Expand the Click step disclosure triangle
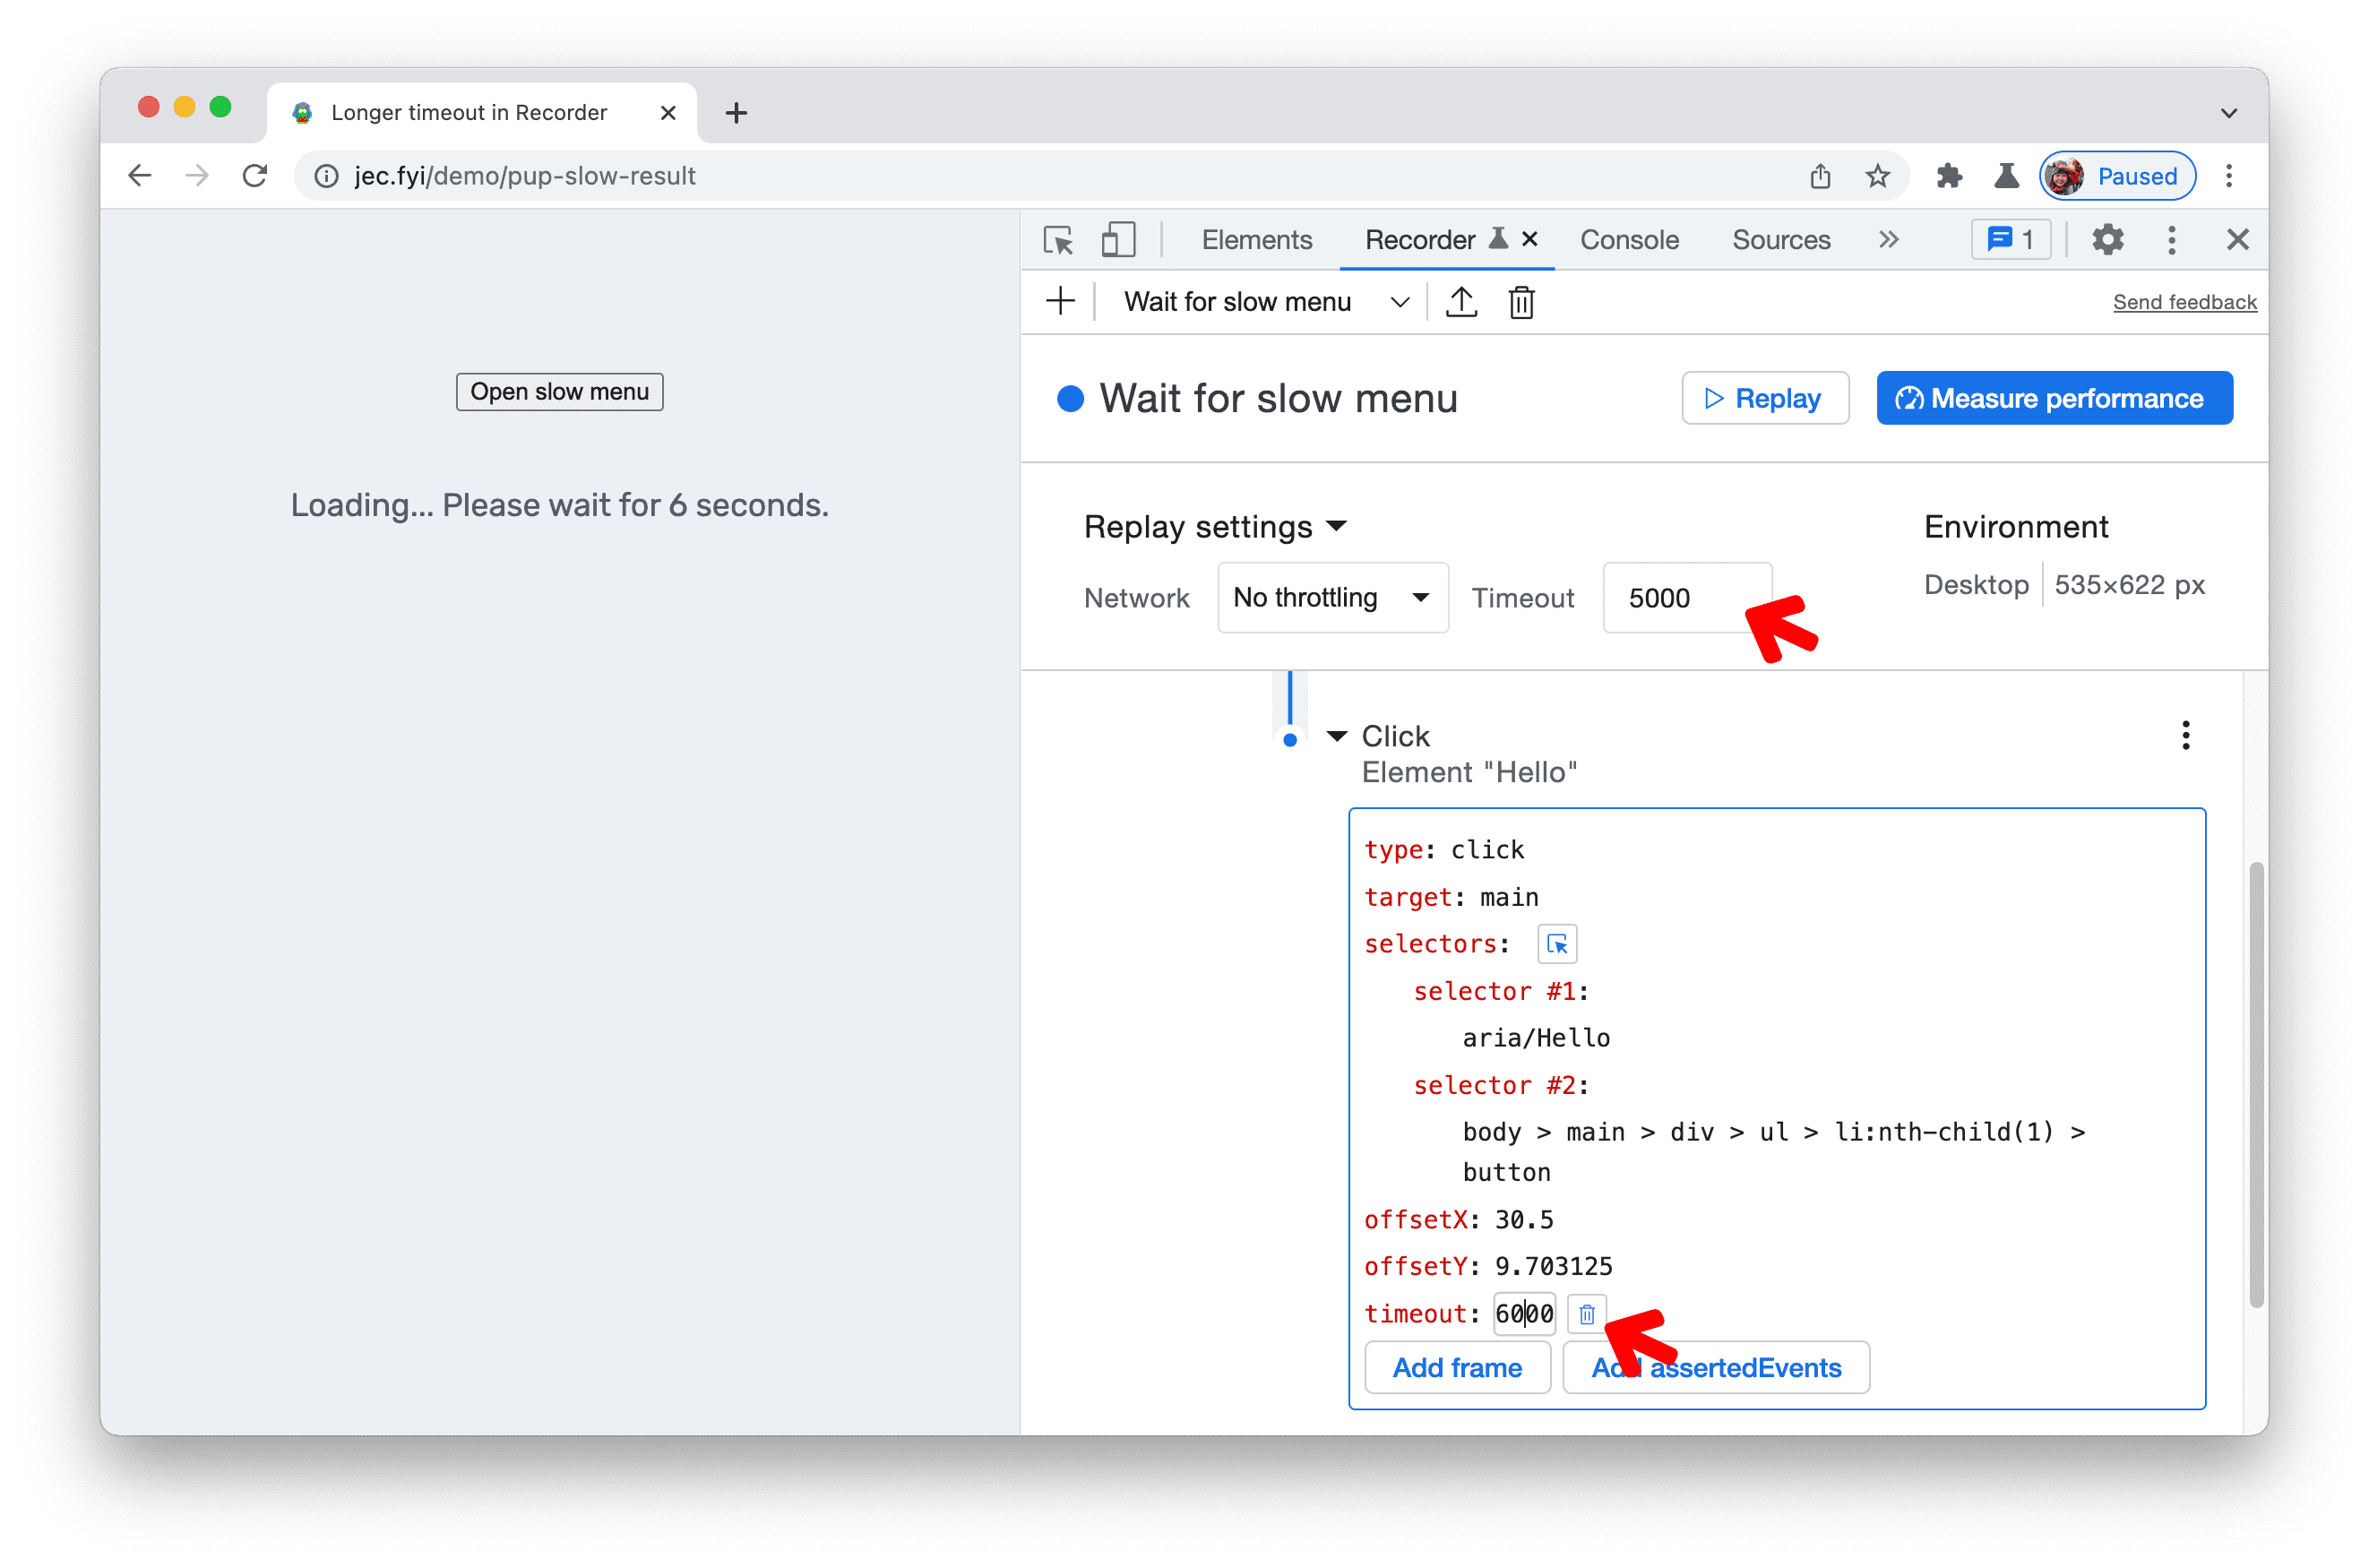 tap(1335, 735)
